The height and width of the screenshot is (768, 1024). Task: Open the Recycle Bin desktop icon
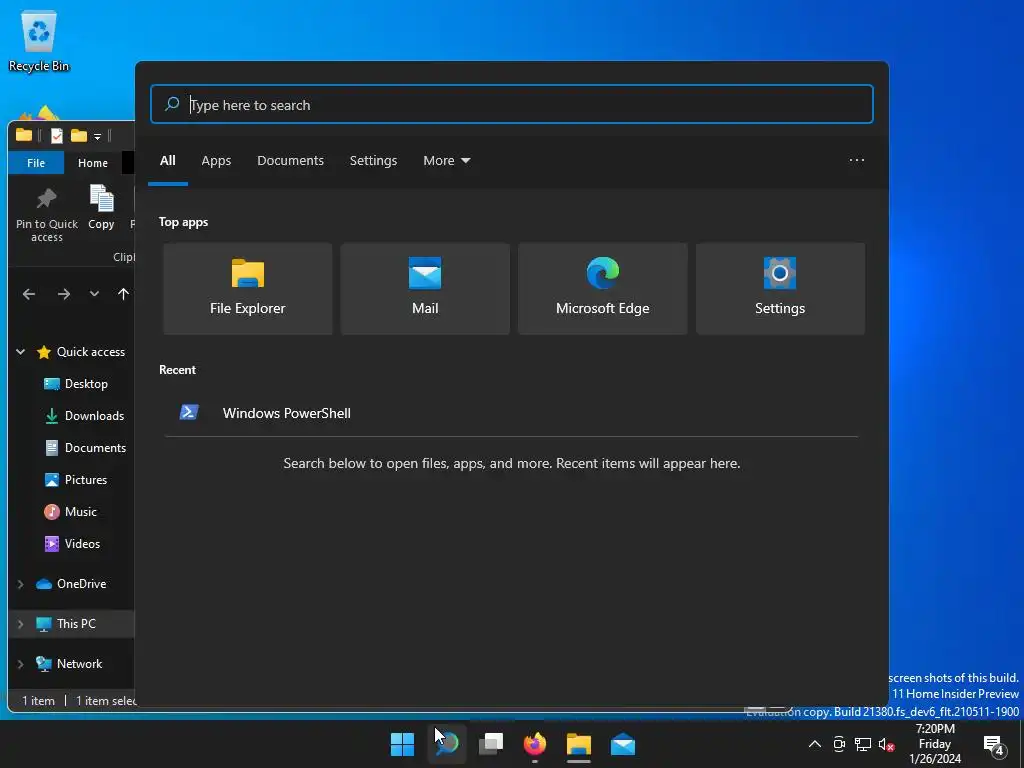[39, 40]
